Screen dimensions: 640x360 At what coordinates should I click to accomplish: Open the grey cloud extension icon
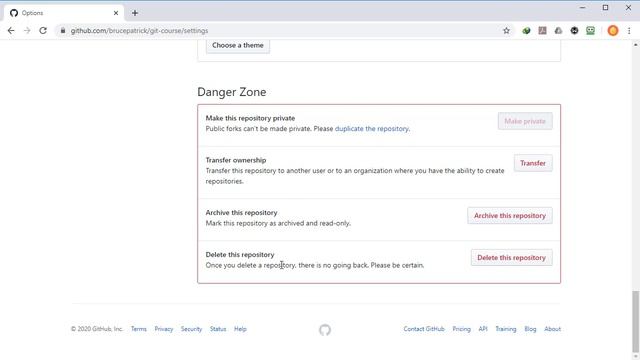[x=558, y=31]
